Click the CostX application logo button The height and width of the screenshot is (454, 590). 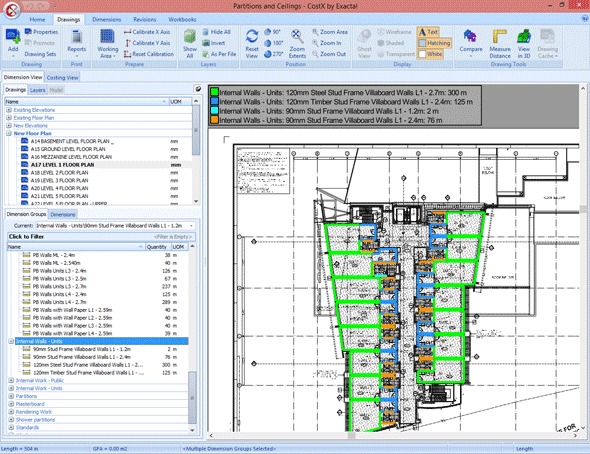pyautogui.click(x=12, y=10)
